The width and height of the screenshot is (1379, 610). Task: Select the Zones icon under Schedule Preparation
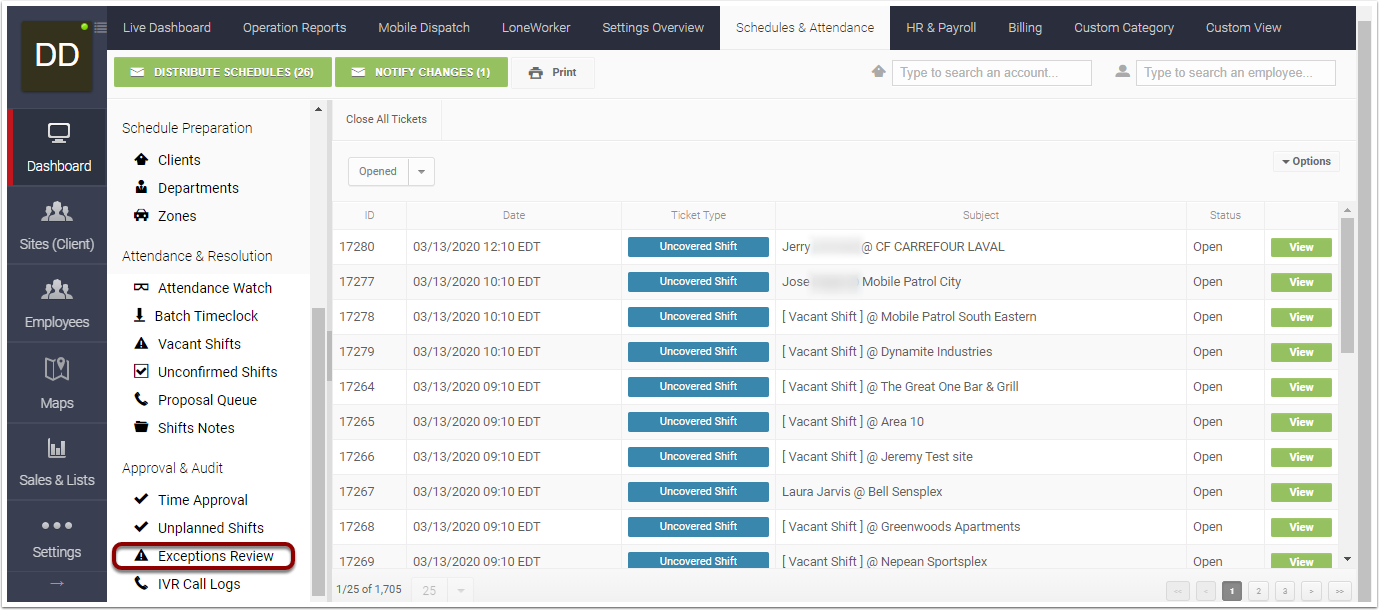click(140, 215)
